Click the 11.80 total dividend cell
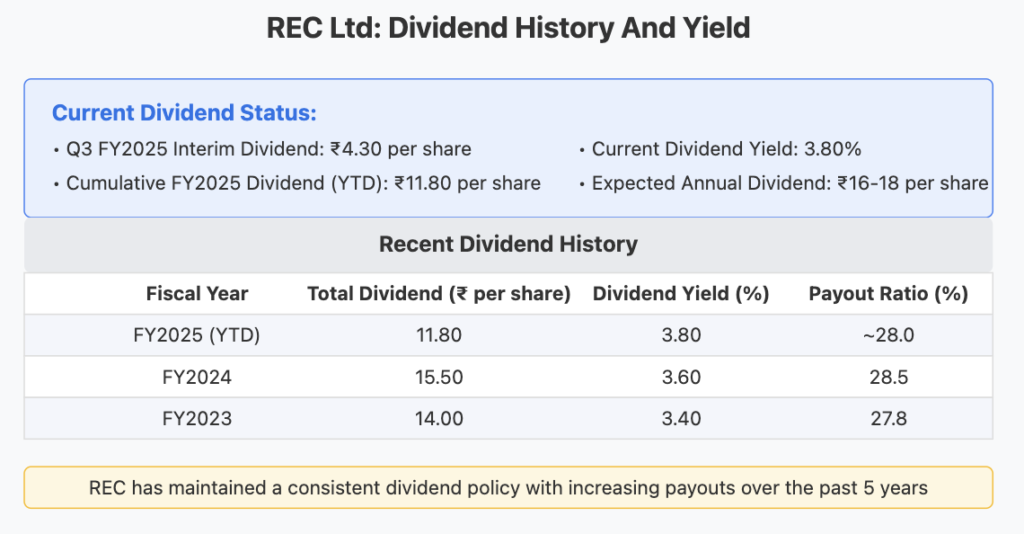Image resolution: width=1024 pixels, height=534 pixels. pos(439,336)
